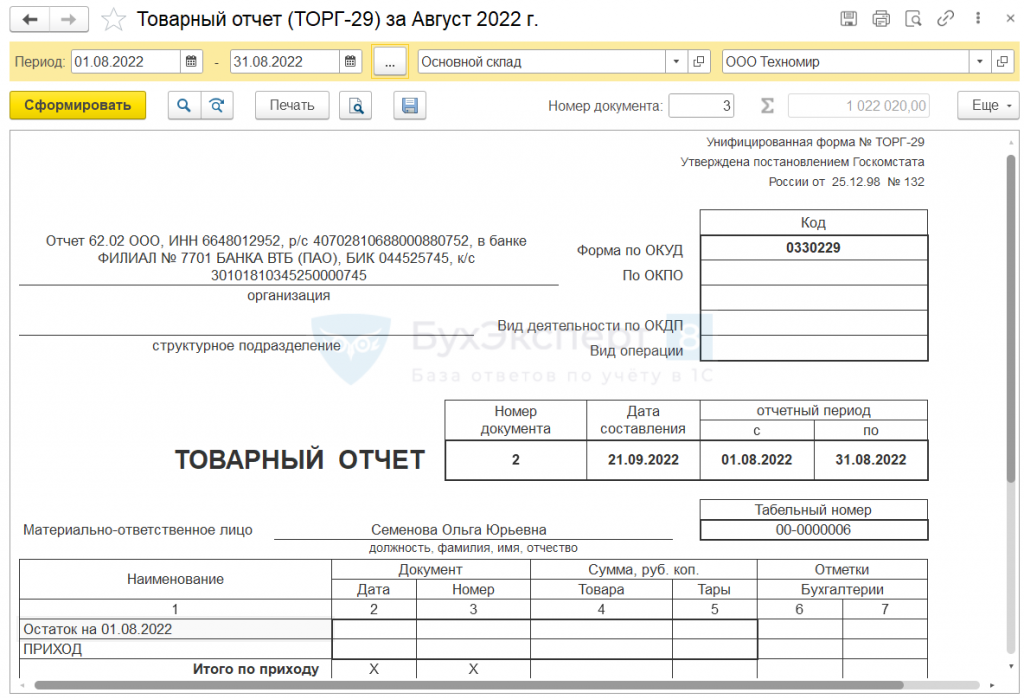Select the Итого по приходу row label
1024x699 pixels.
(x=255, y=669)
